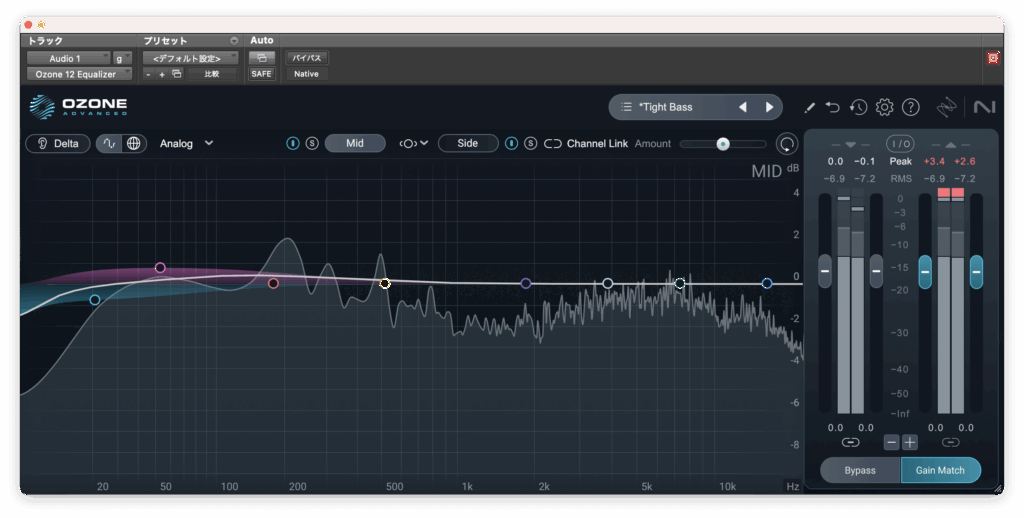This screenshot has width=1024, height=518.
Task: Click the undo arrow icon
Action: click(x=833, y=107)
